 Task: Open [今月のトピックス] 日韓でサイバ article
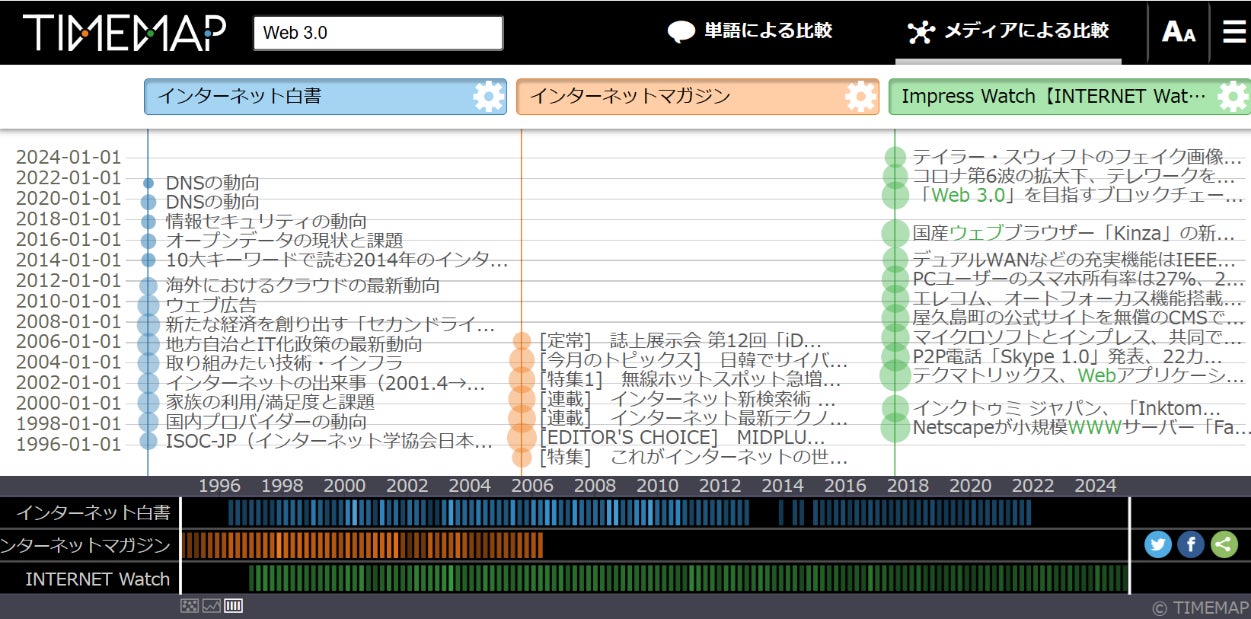point(693,360)
